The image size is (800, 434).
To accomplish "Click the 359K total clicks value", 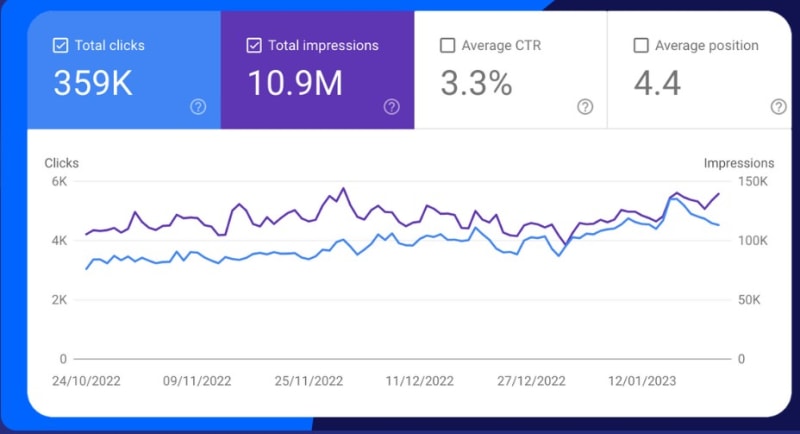I will [x=93, y=84].
